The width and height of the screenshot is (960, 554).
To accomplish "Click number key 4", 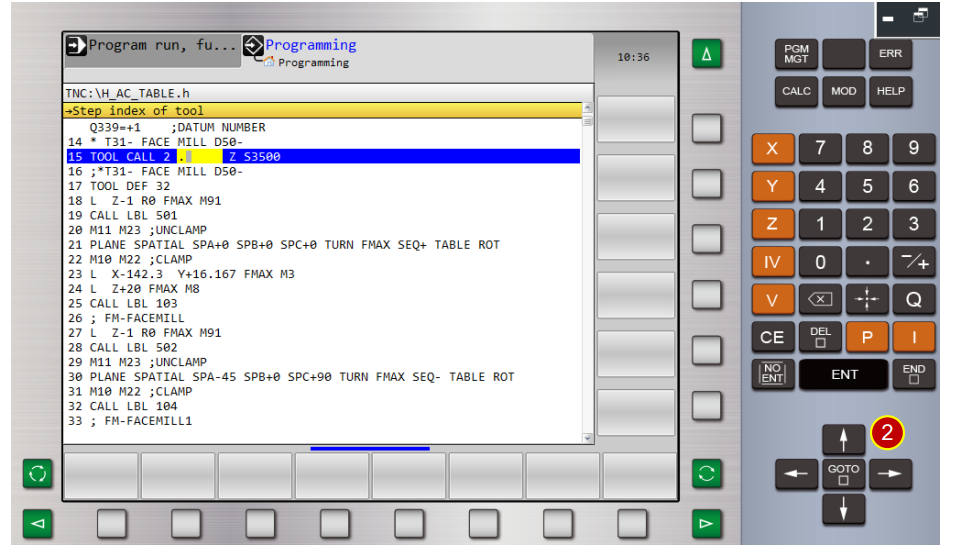I will [820, 186].
